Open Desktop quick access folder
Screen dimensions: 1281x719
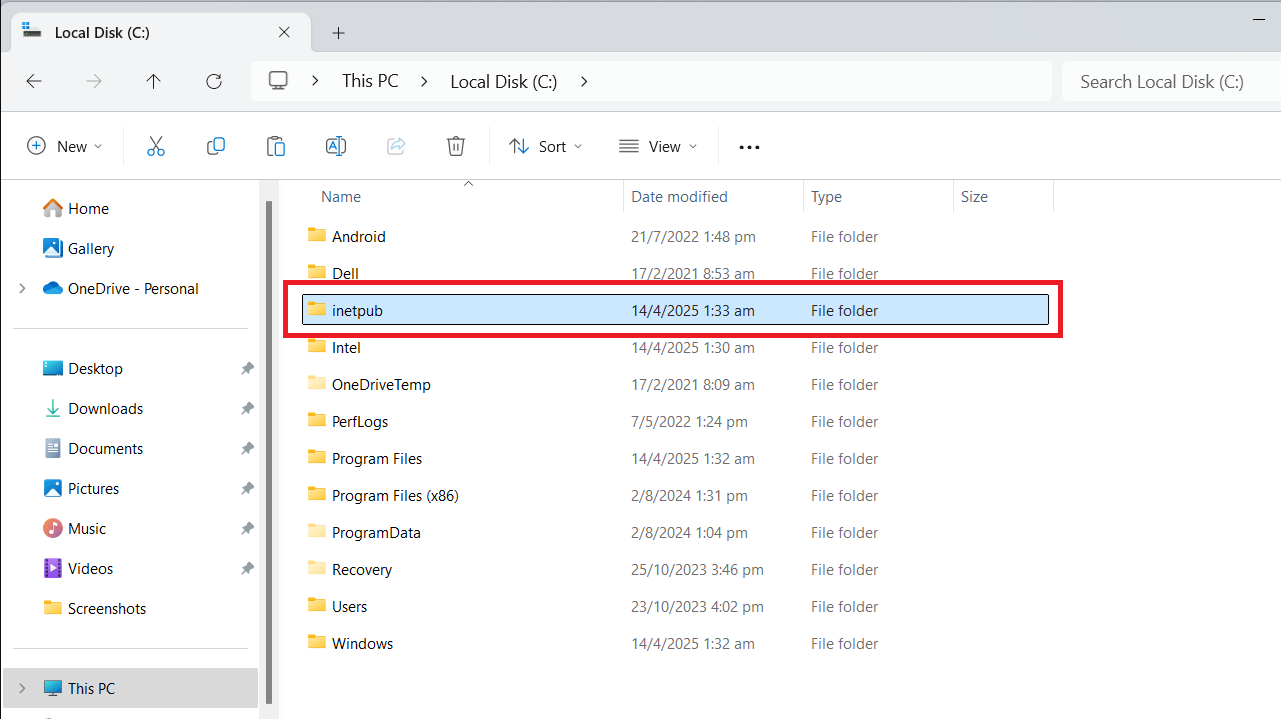pos(83,368)
